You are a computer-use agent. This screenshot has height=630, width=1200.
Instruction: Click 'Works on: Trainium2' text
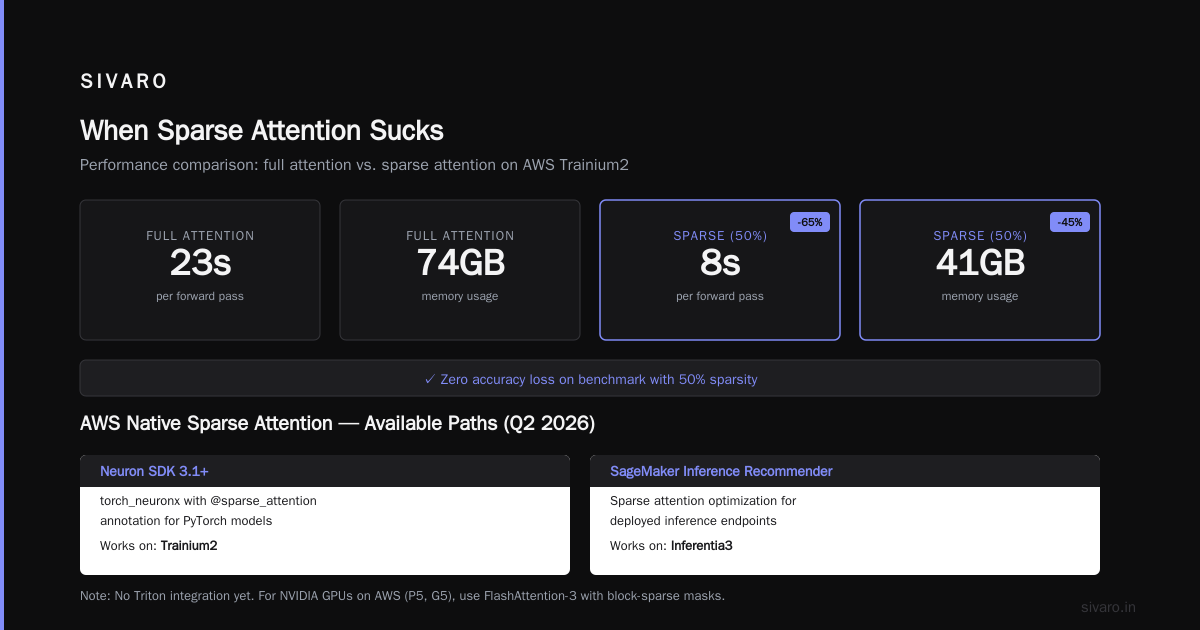pos(159,546)
